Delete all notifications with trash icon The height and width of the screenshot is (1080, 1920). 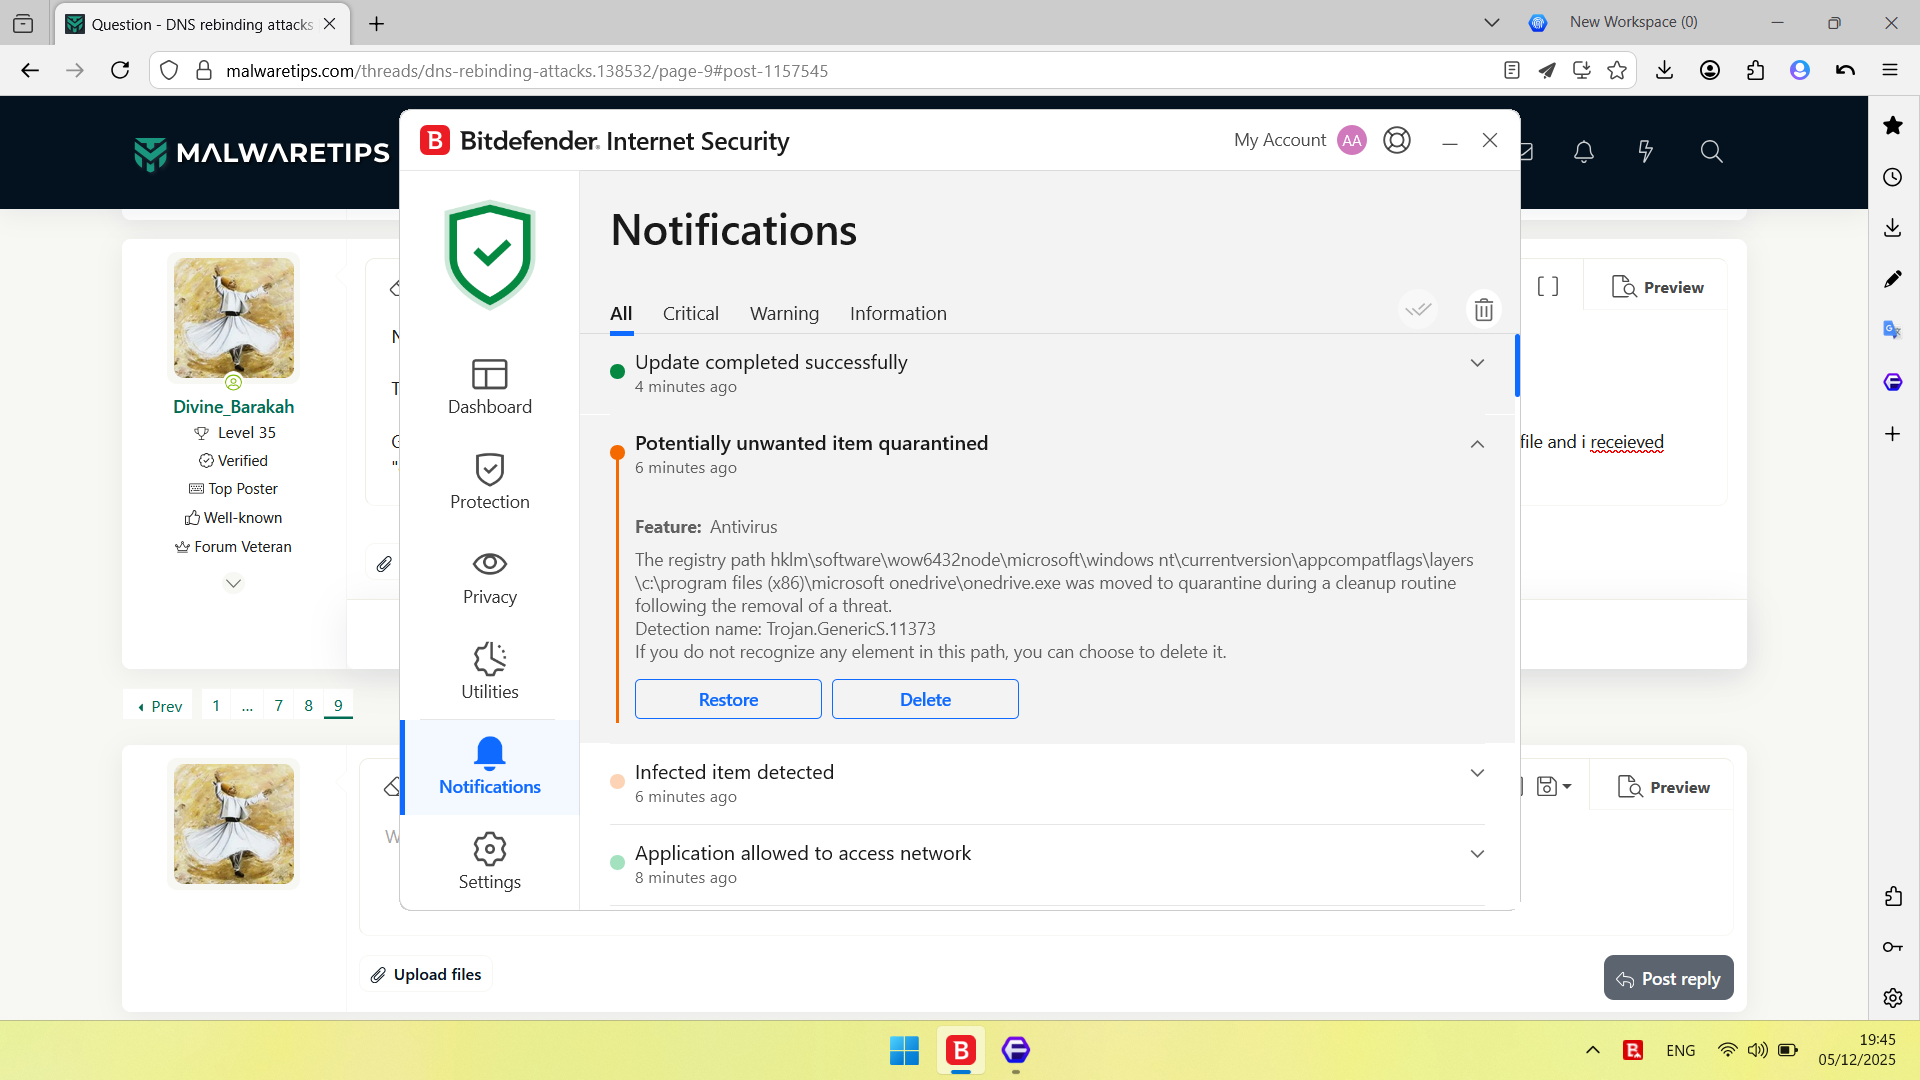coord(1484,310)
